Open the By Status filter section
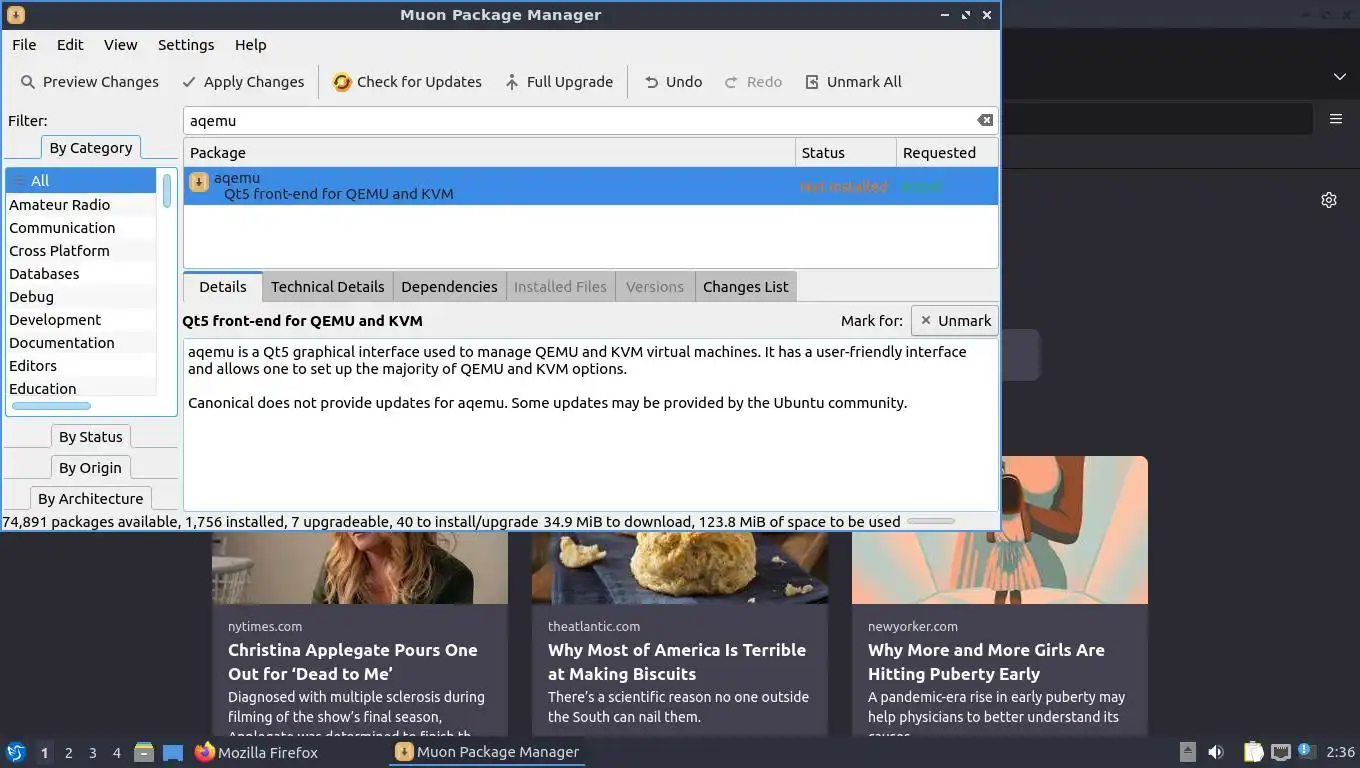The width and height of the screenshot is (1360, 768). (90, 437)
